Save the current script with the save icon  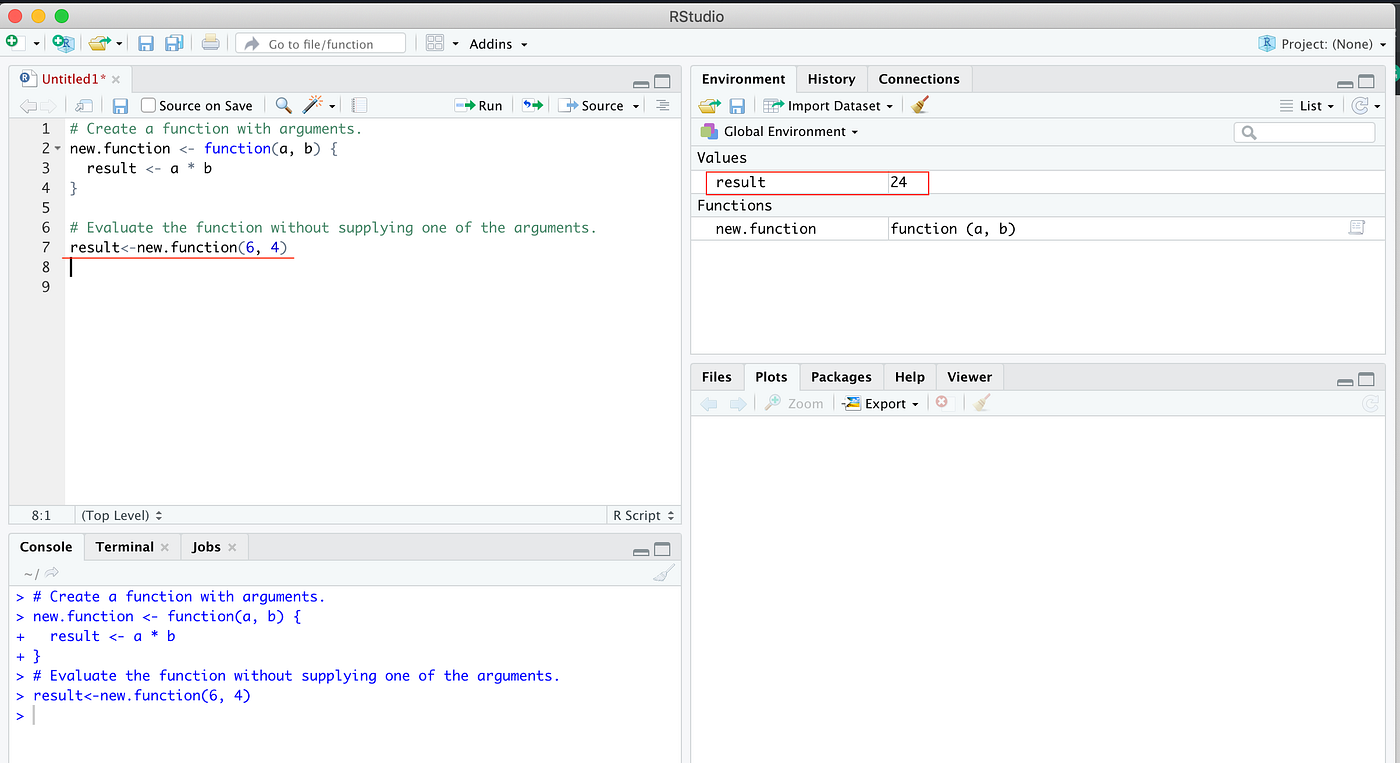pos(146,43)
